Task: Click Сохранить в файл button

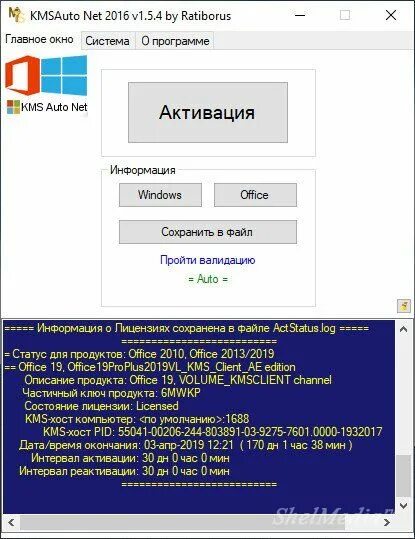Action: tap(208, 232)
